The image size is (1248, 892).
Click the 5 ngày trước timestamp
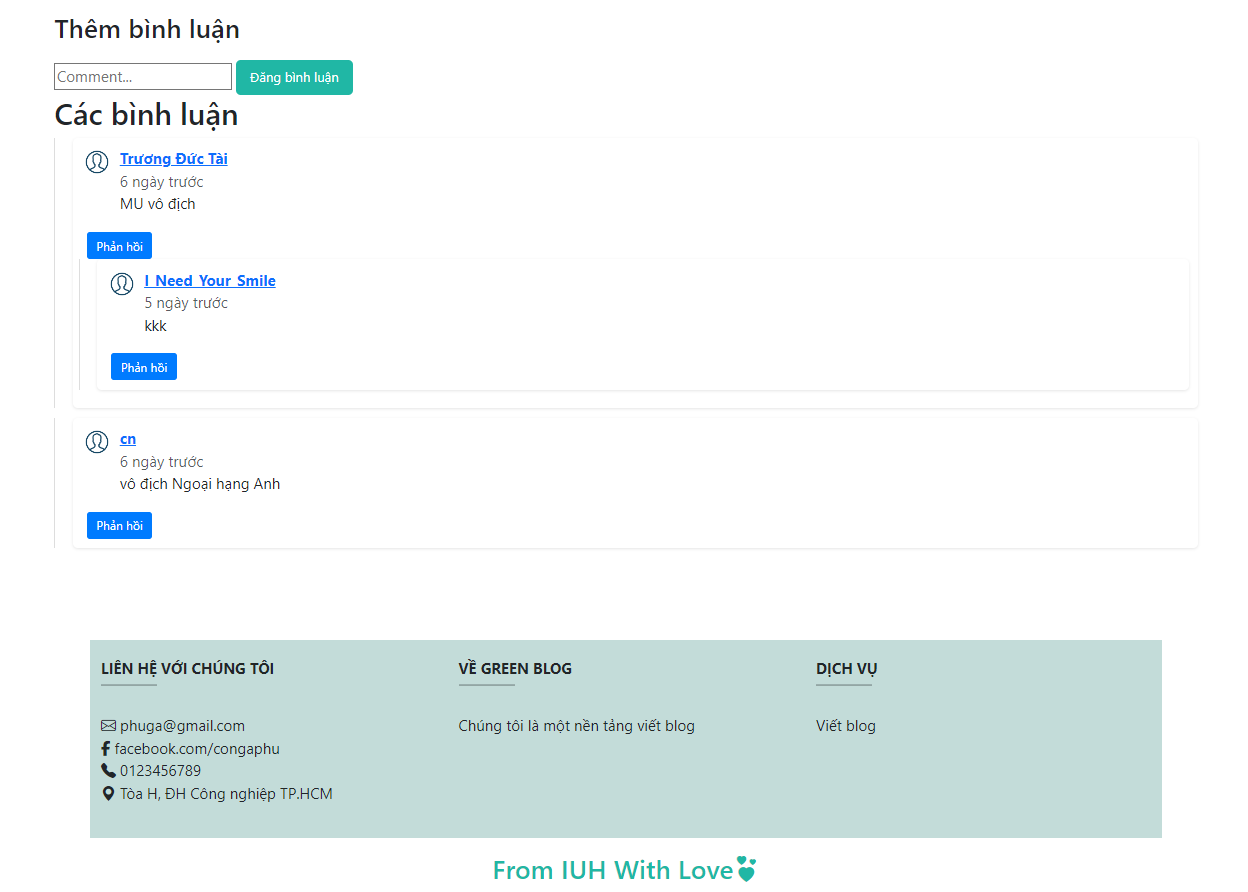[186, 303]
